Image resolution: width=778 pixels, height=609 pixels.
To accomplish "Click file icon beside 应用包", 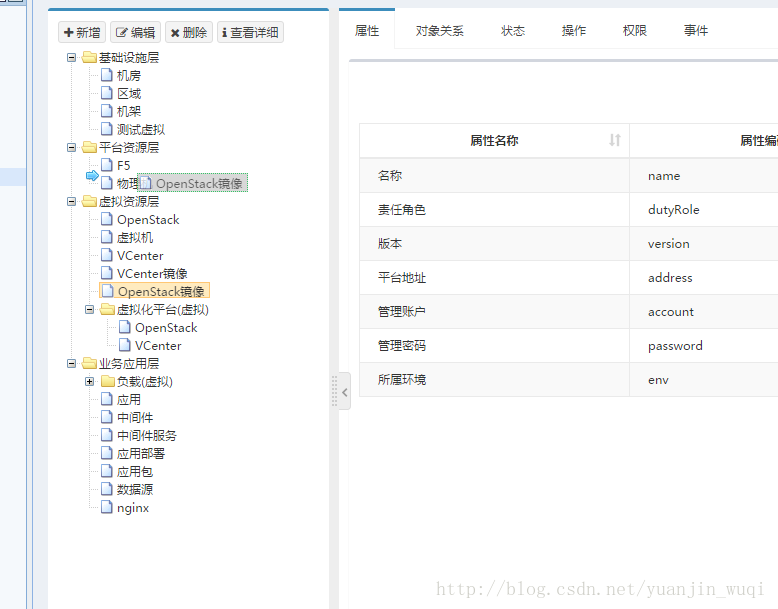I will (107, 472).
